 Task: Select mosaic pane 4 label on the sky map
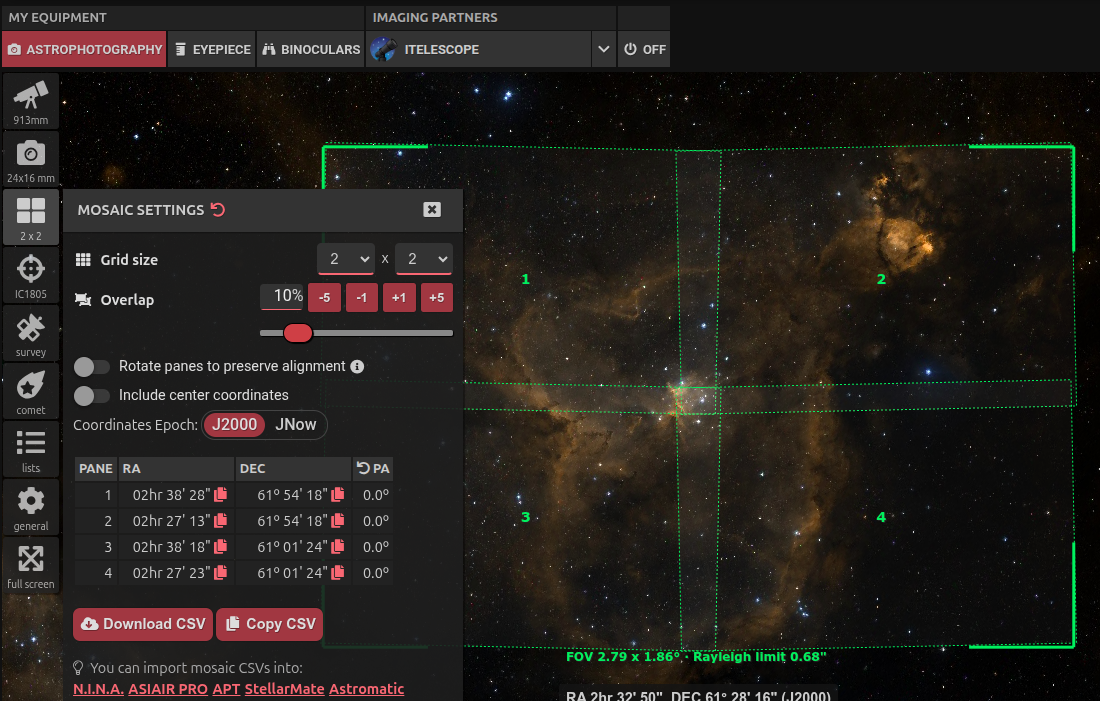[x=881, y=517]
